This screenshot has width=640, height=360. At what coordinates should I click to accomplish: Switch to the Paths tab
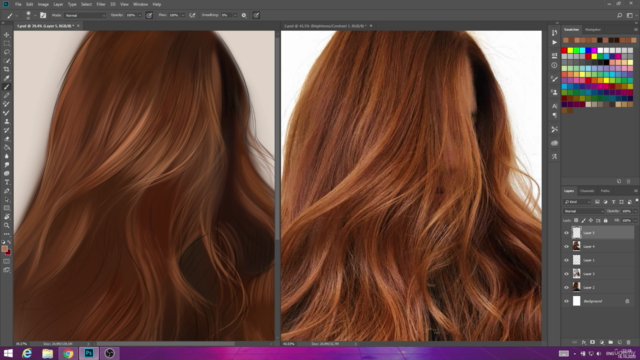click(x=605, y=191)
